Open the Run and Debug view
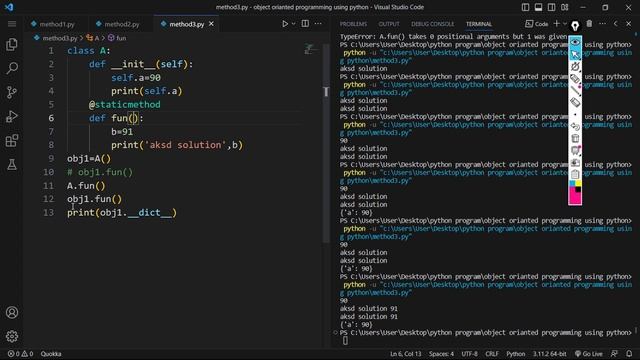The height and width of the screenshot is (360, 640). click(12, 116)
